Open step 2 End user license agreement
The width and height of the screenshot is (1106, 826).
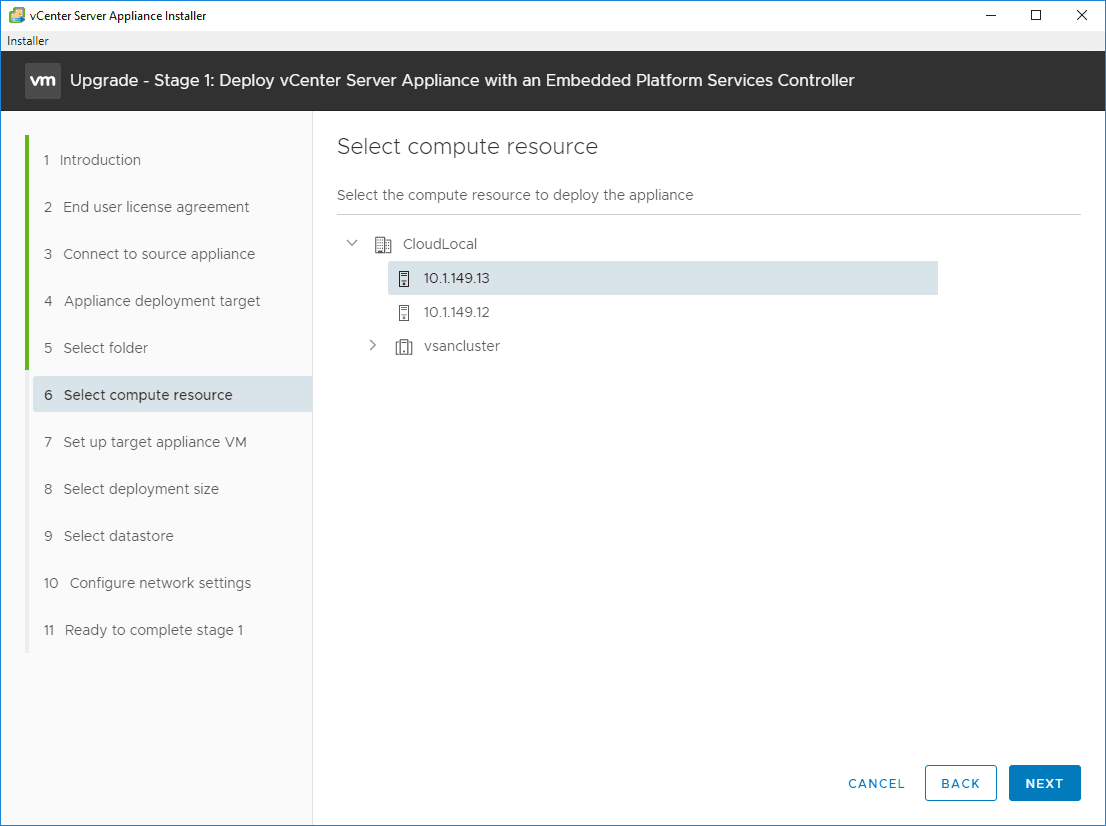156,207
